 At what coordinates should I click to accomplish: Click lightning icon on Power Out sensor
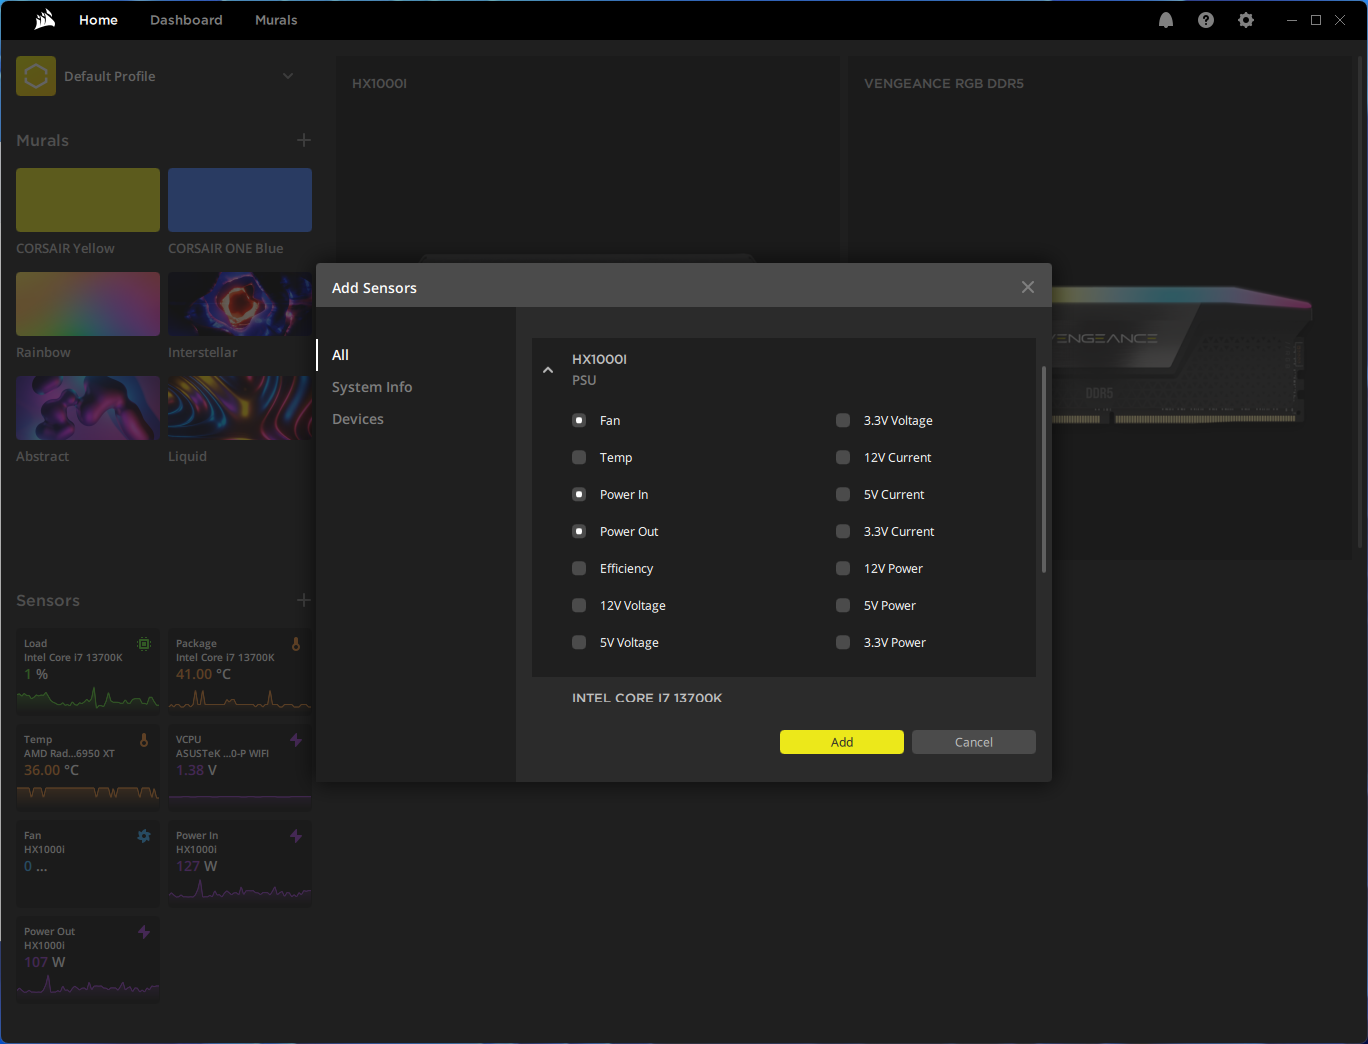point(144,932)
